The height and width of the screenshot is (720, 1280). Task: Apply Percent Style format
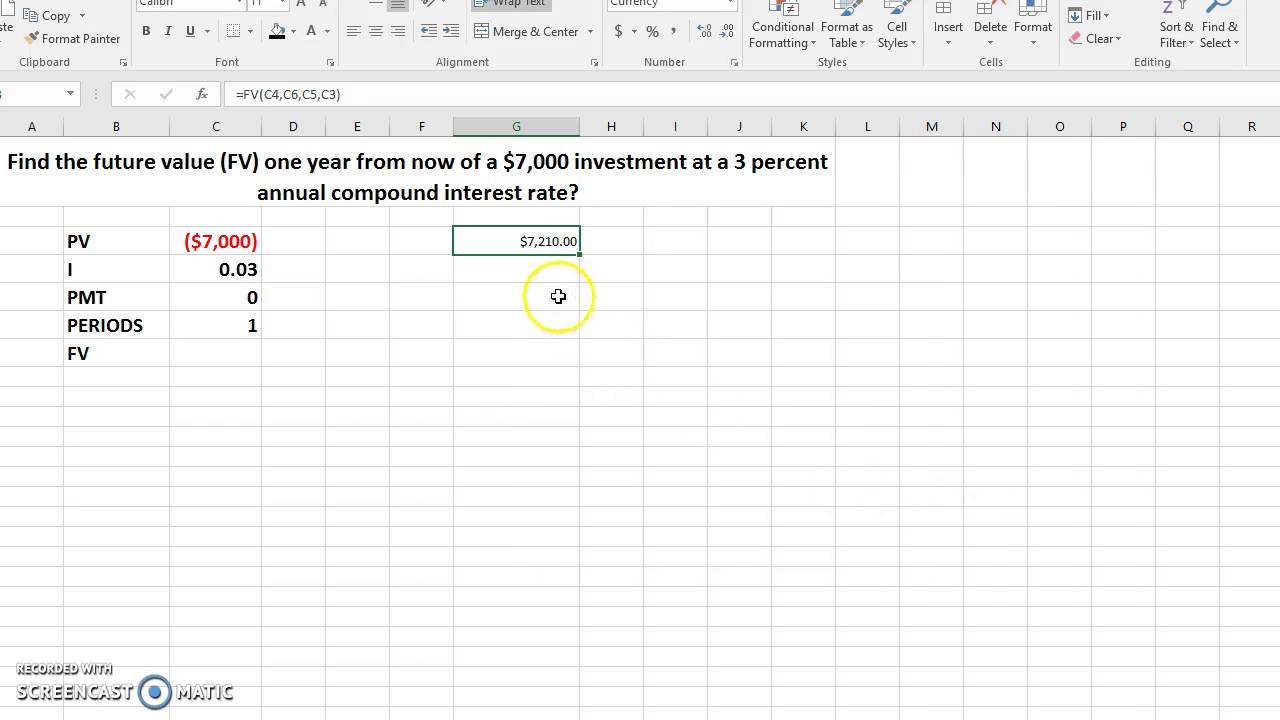652,31
